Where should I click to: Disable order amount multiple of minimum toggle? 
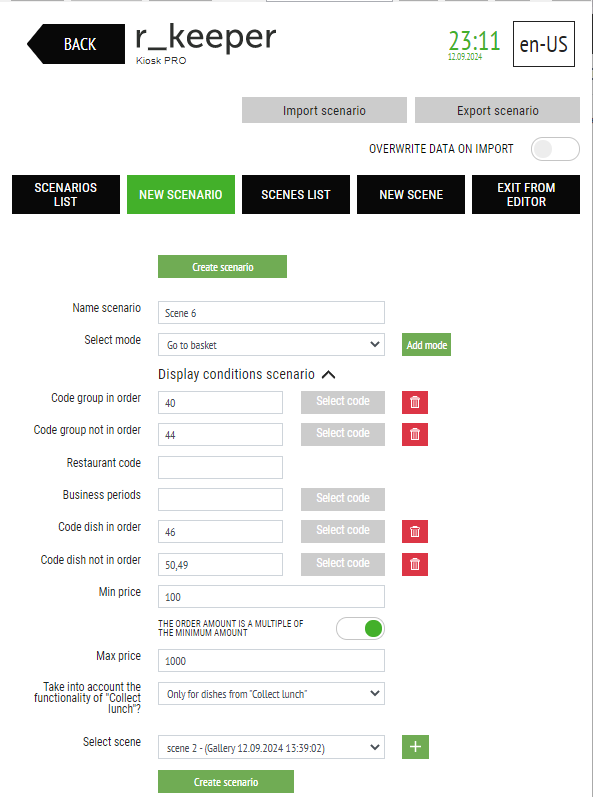pyautogui.click(x=360, y=628)
